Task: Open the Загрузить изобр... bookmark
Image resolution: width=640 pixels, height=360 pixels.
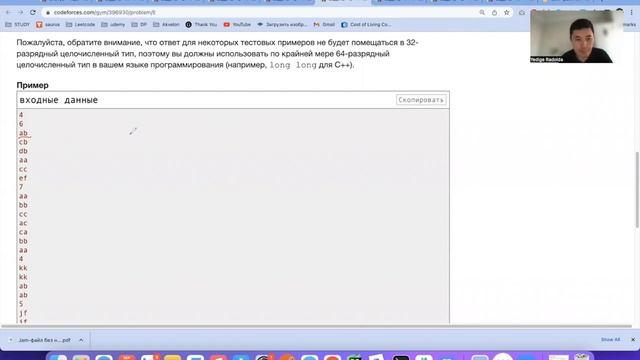Action: [282, 24]
